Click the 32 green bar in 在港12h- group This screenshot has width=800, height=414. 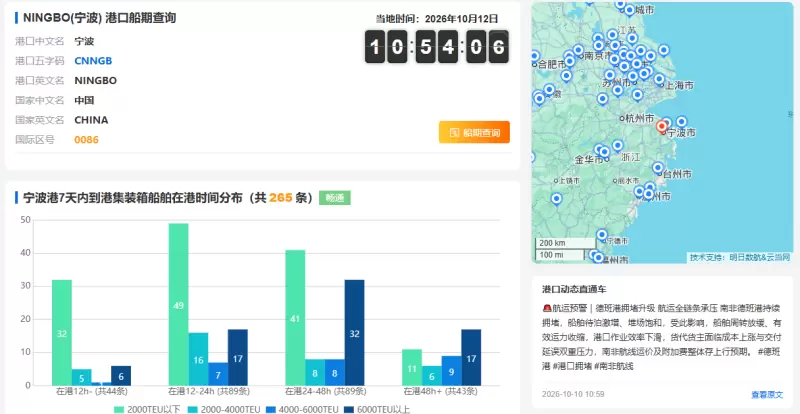pos(62,333)
